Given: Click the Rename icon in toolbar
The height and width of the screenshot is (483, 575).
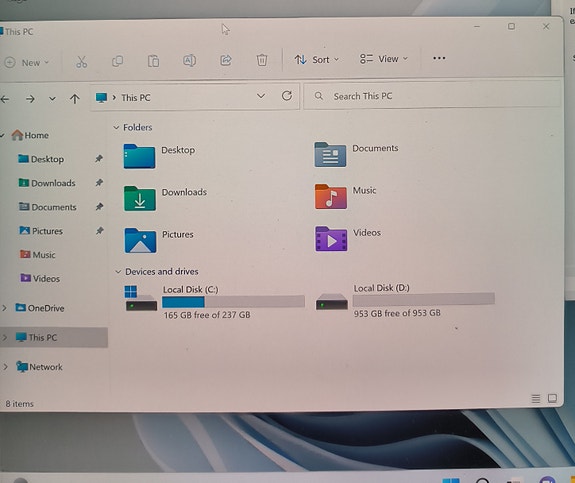Looking at the screenshot, I should (x=189, y=60).
